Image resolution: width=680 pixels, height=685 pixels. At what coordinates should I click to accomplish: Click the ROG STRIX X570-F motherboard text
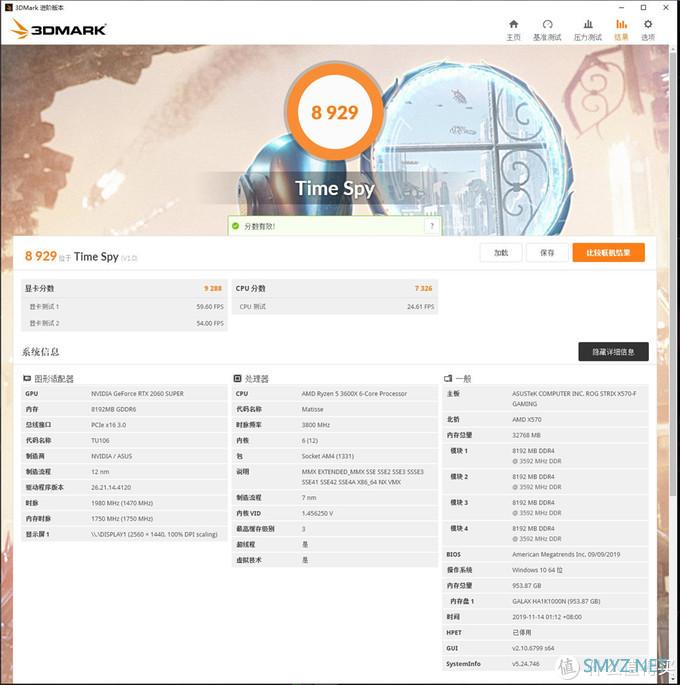574,398
